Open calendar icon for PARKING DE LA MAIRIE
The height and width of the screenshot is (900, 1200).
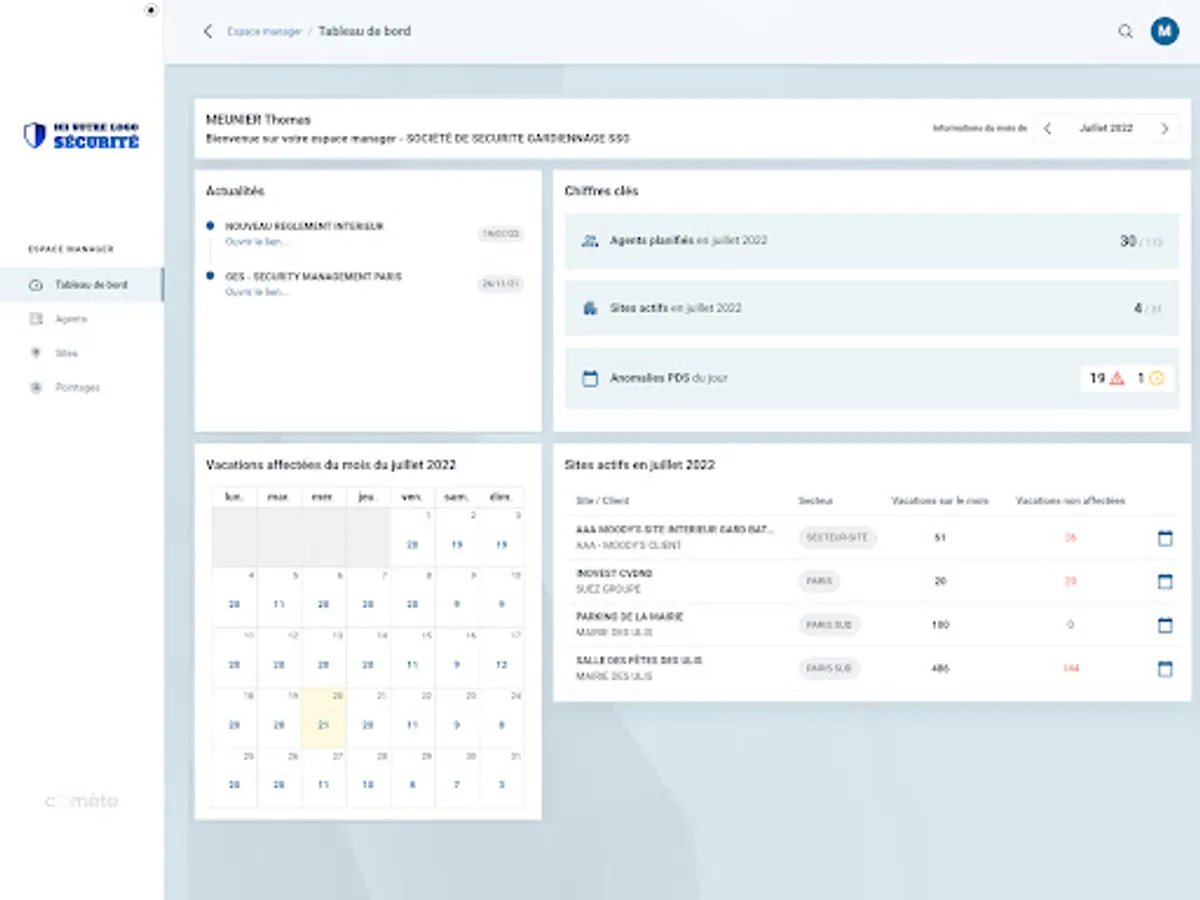coord(1165,625)
